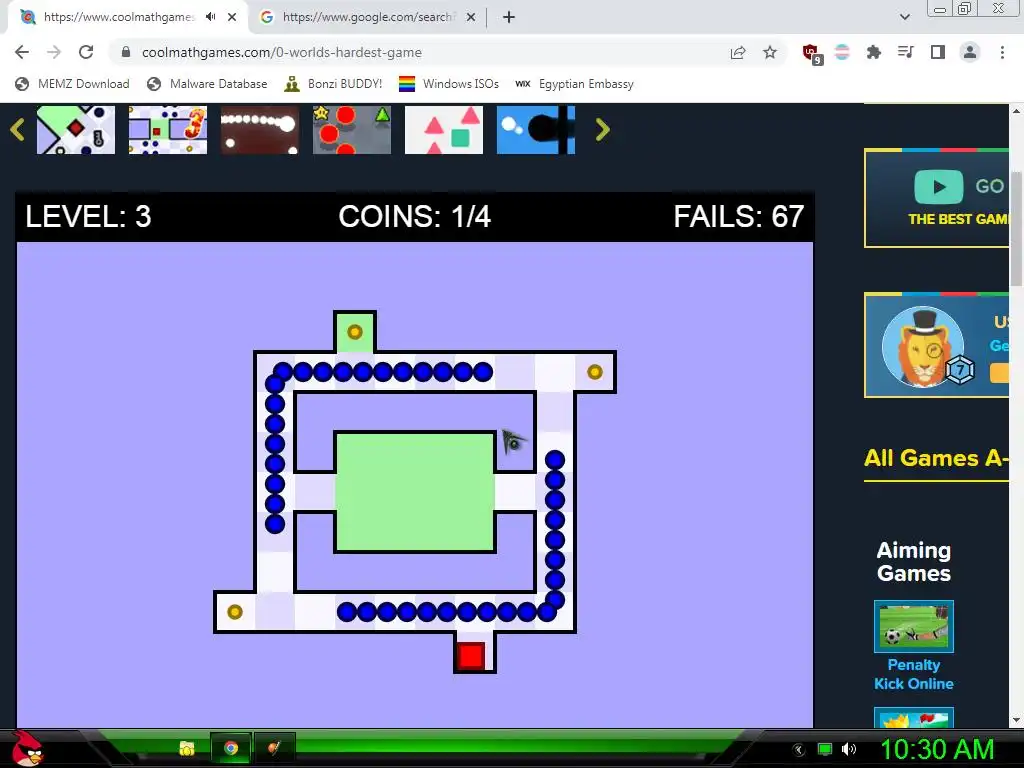Image resolution: width=1024 pixels, height=768 pixels.
Task: Open the Chrome profile avatar
Action: pyautogui.click(x=970, y=52)
